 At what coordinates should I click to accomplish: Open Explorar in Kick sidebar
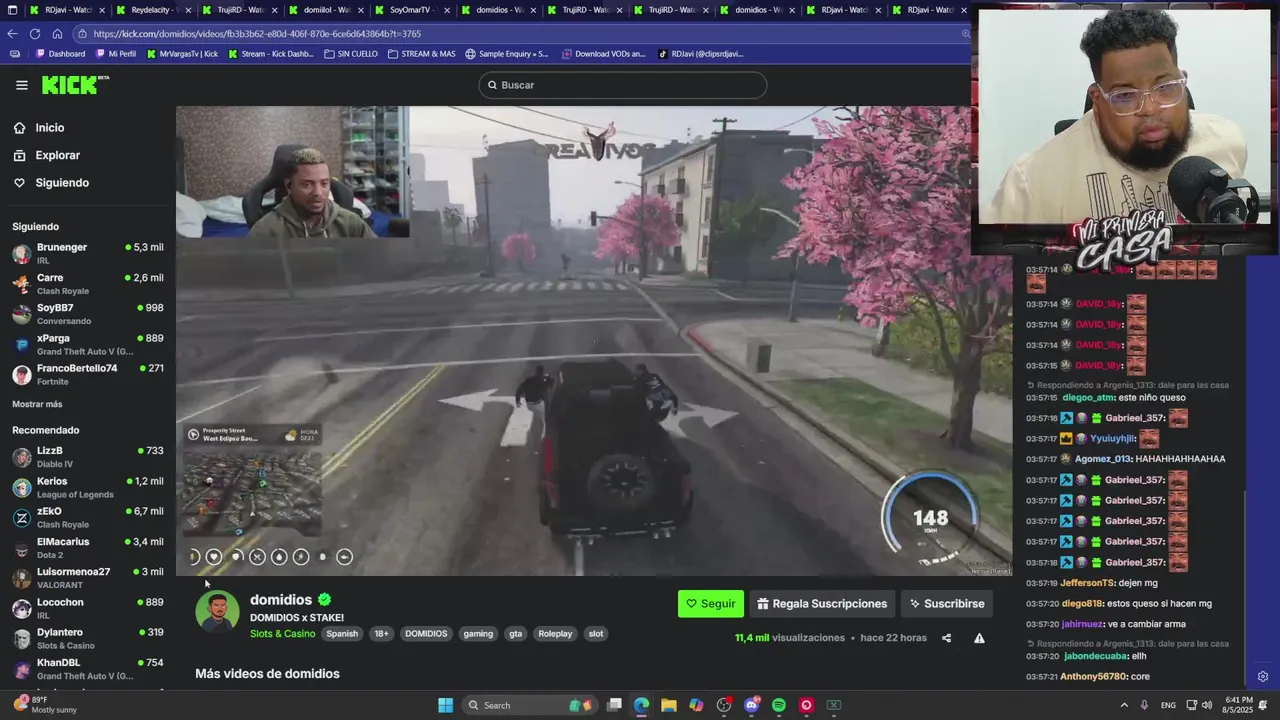(46, 155)
